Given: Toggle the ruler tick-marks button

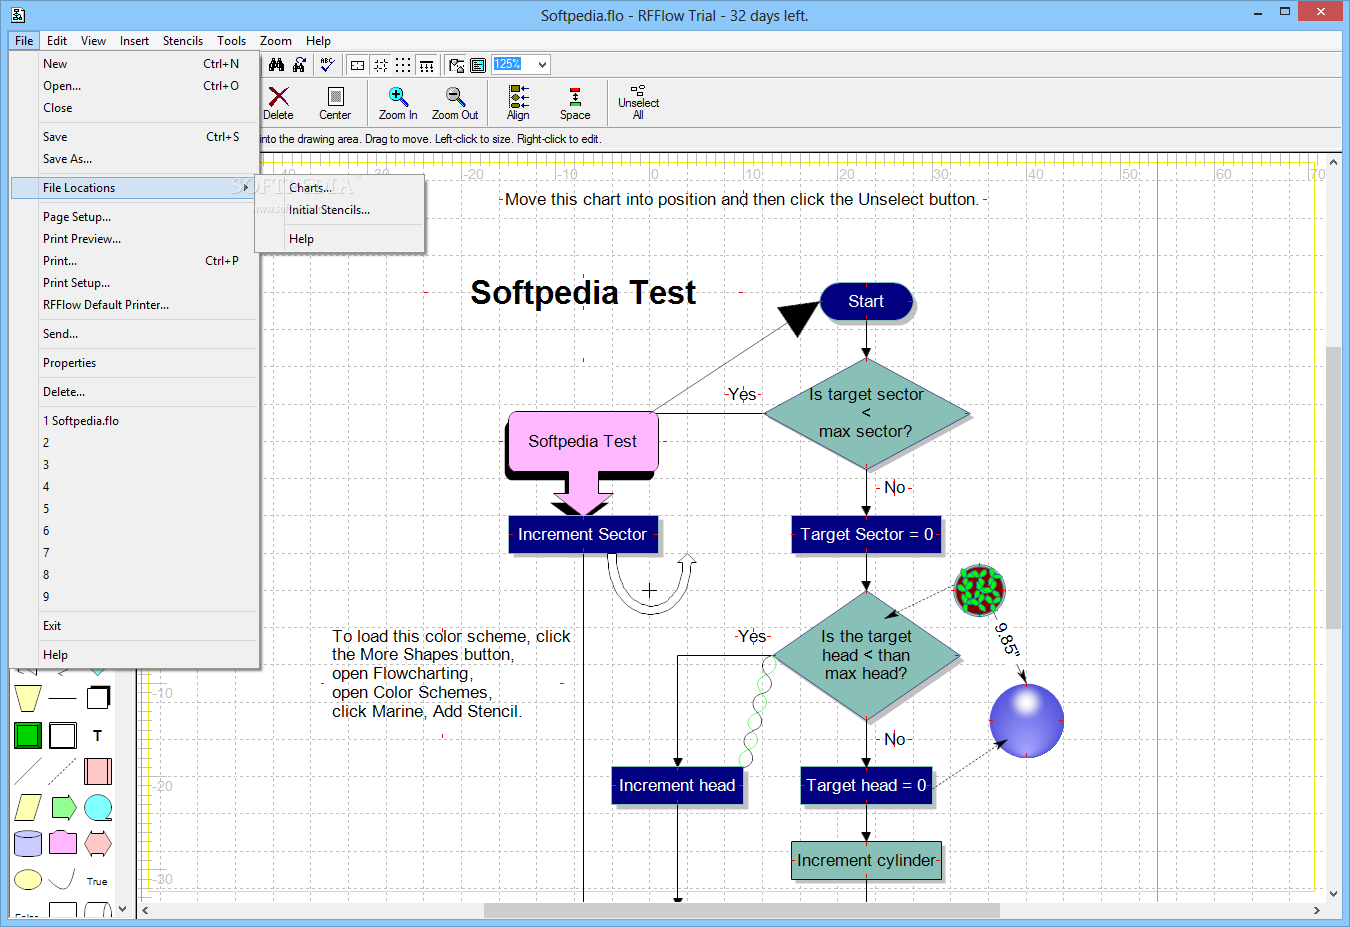Looking at the screenshot, I should coord(426,65).
